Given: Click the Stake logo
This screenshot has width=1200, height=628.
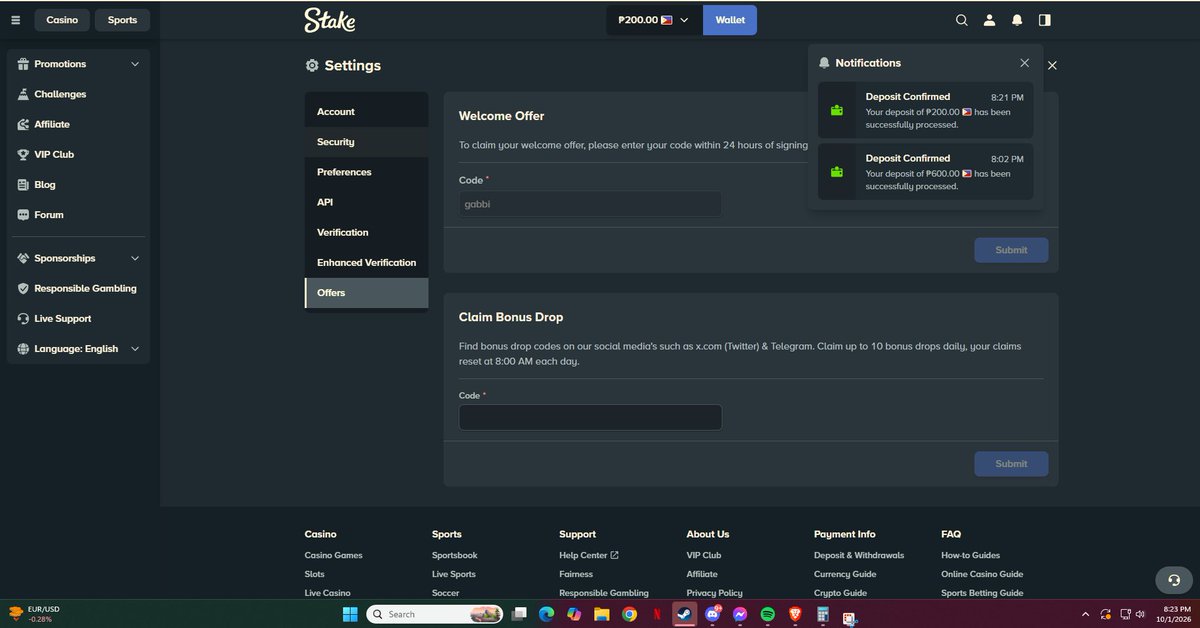Looking at the screenshot, I should [x=330, y=20].
